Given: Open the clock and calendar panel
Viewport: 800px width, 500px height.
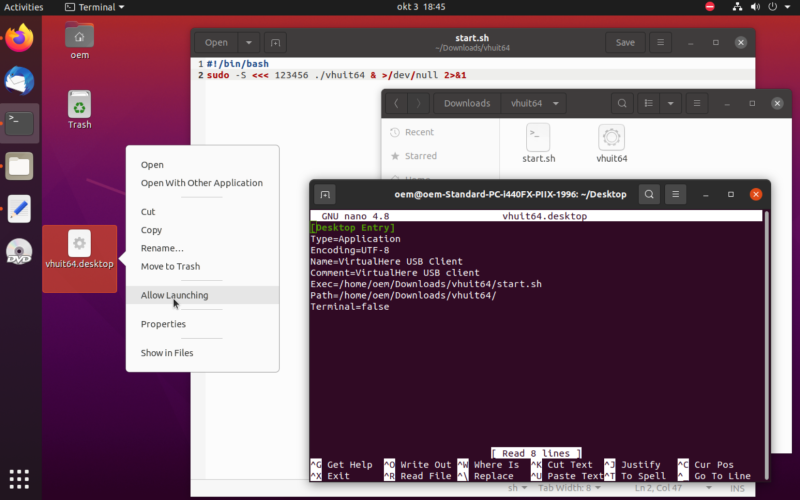Looking at the screenshot, I should [x=421, y=7].
